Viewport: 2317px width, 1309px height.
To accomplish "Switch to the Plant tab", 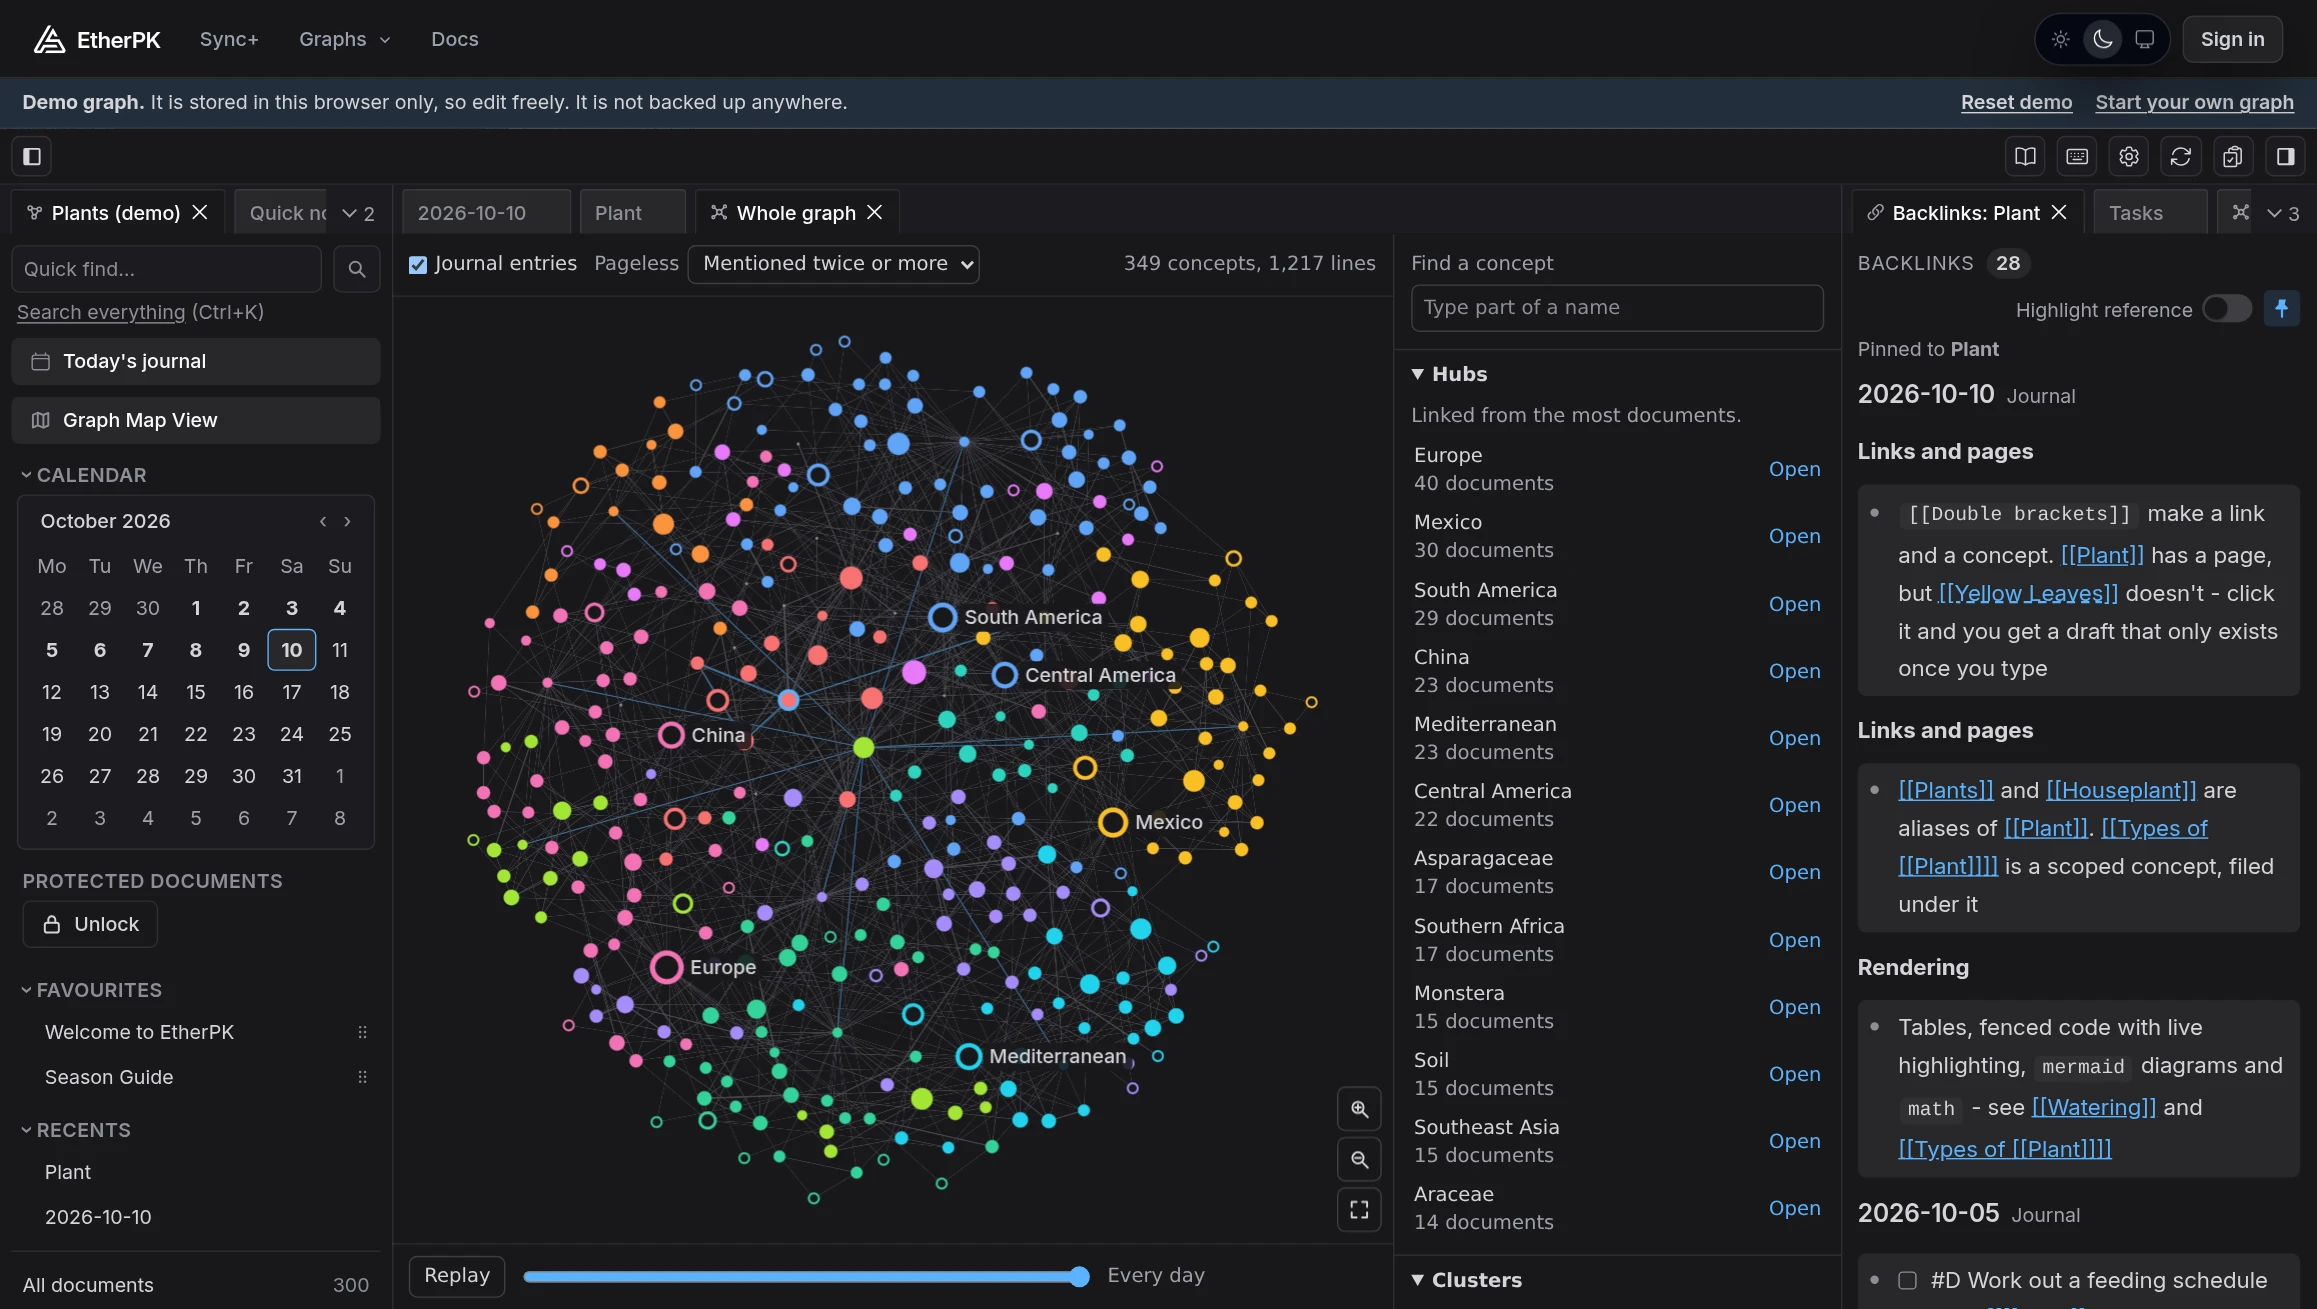I will click(632, 212).
